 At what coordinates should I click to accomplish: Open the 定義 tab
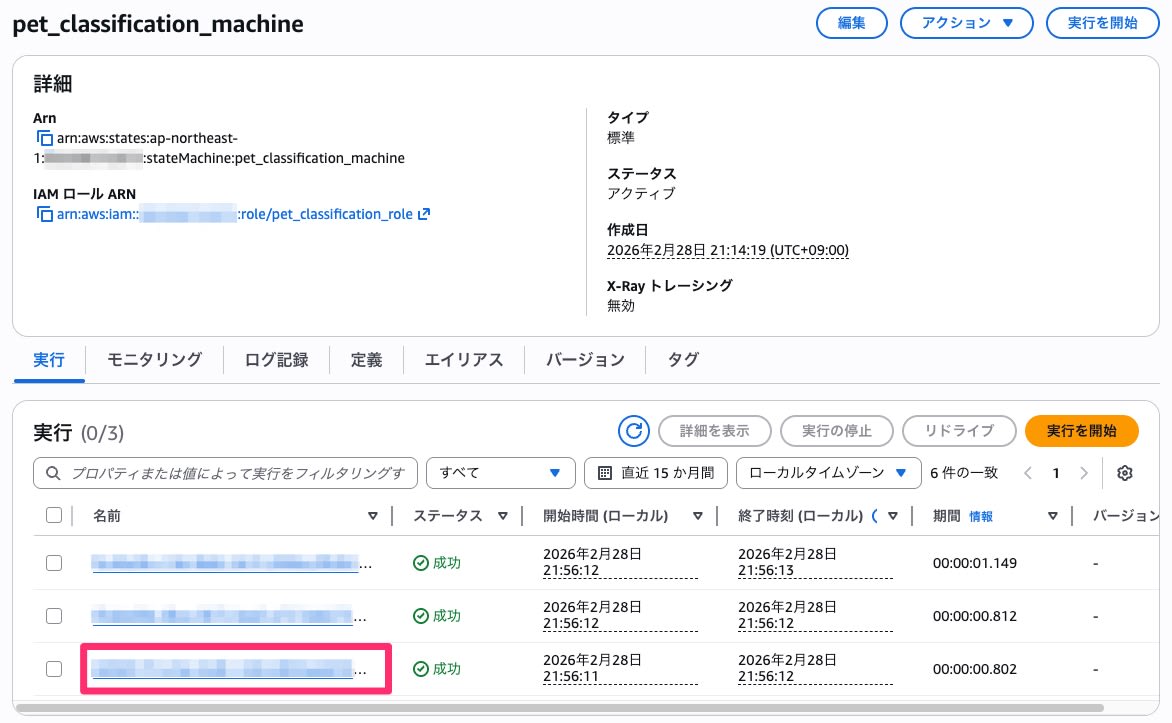(366, 360)
